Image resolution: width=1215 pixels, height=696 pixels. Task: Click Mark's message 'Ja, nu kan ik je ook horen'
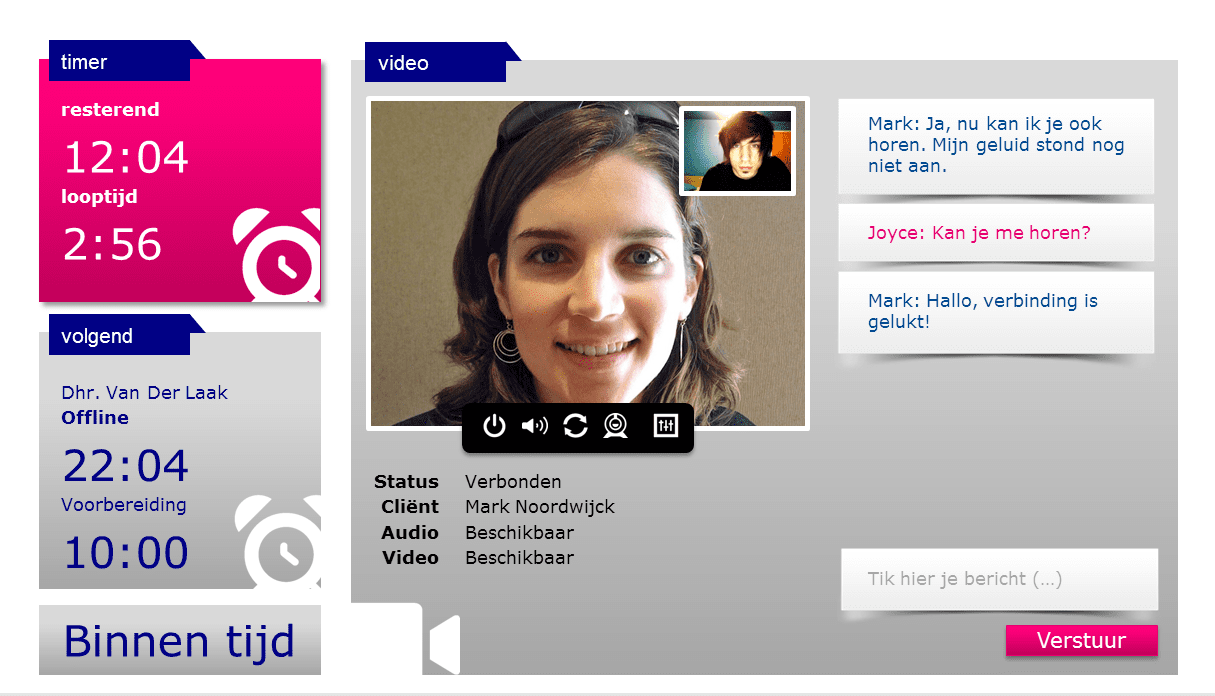click(996, 146)
